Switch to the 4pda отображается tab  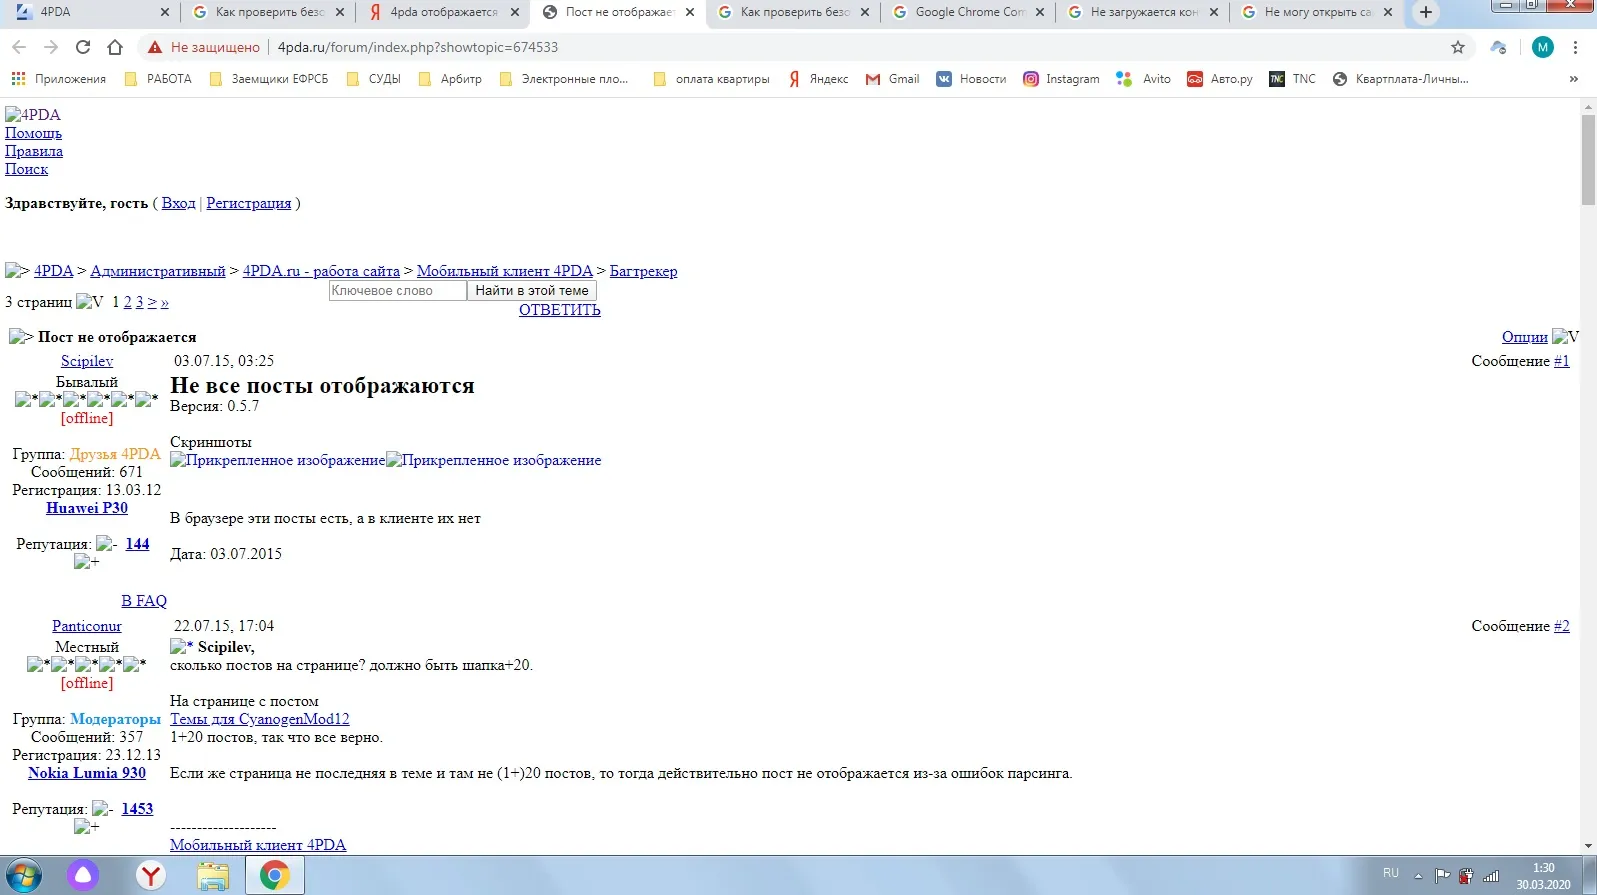click(x=443, y=12)
